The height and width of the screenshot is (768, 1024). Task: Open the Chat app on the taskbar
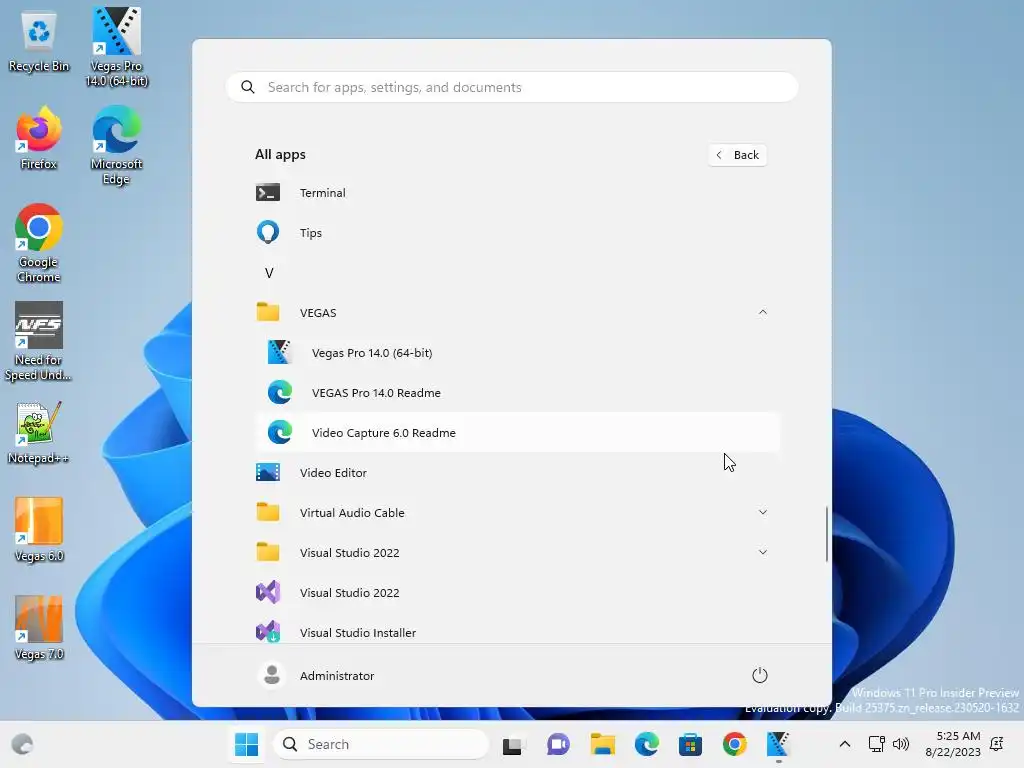558,744
